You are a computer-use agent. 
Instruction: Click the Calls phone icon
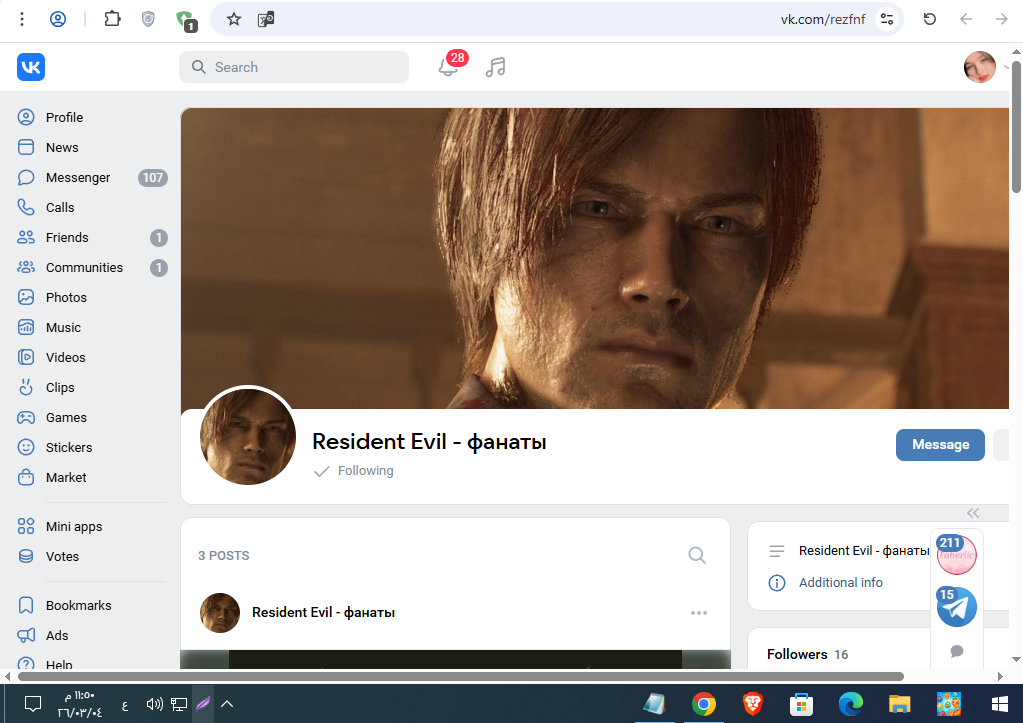point(26,208)
